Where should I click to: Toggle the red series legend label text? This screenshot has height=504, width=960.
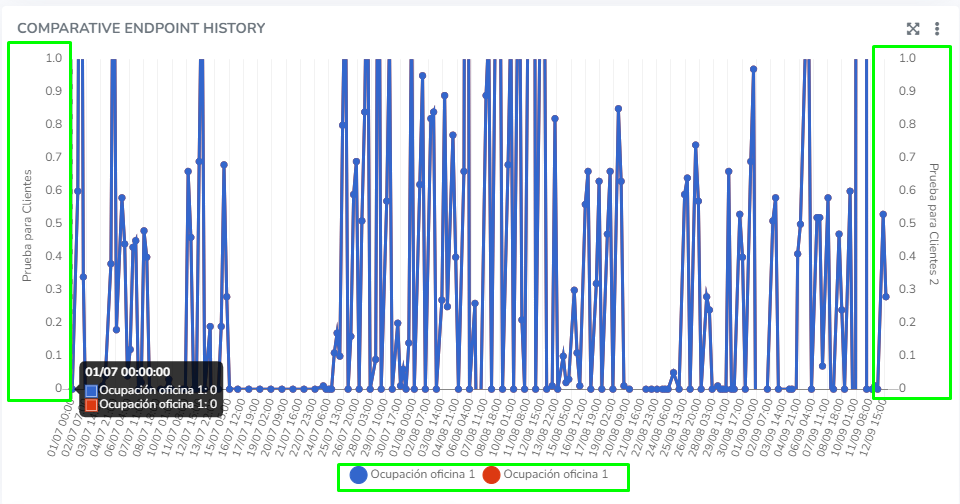point(555,475)
